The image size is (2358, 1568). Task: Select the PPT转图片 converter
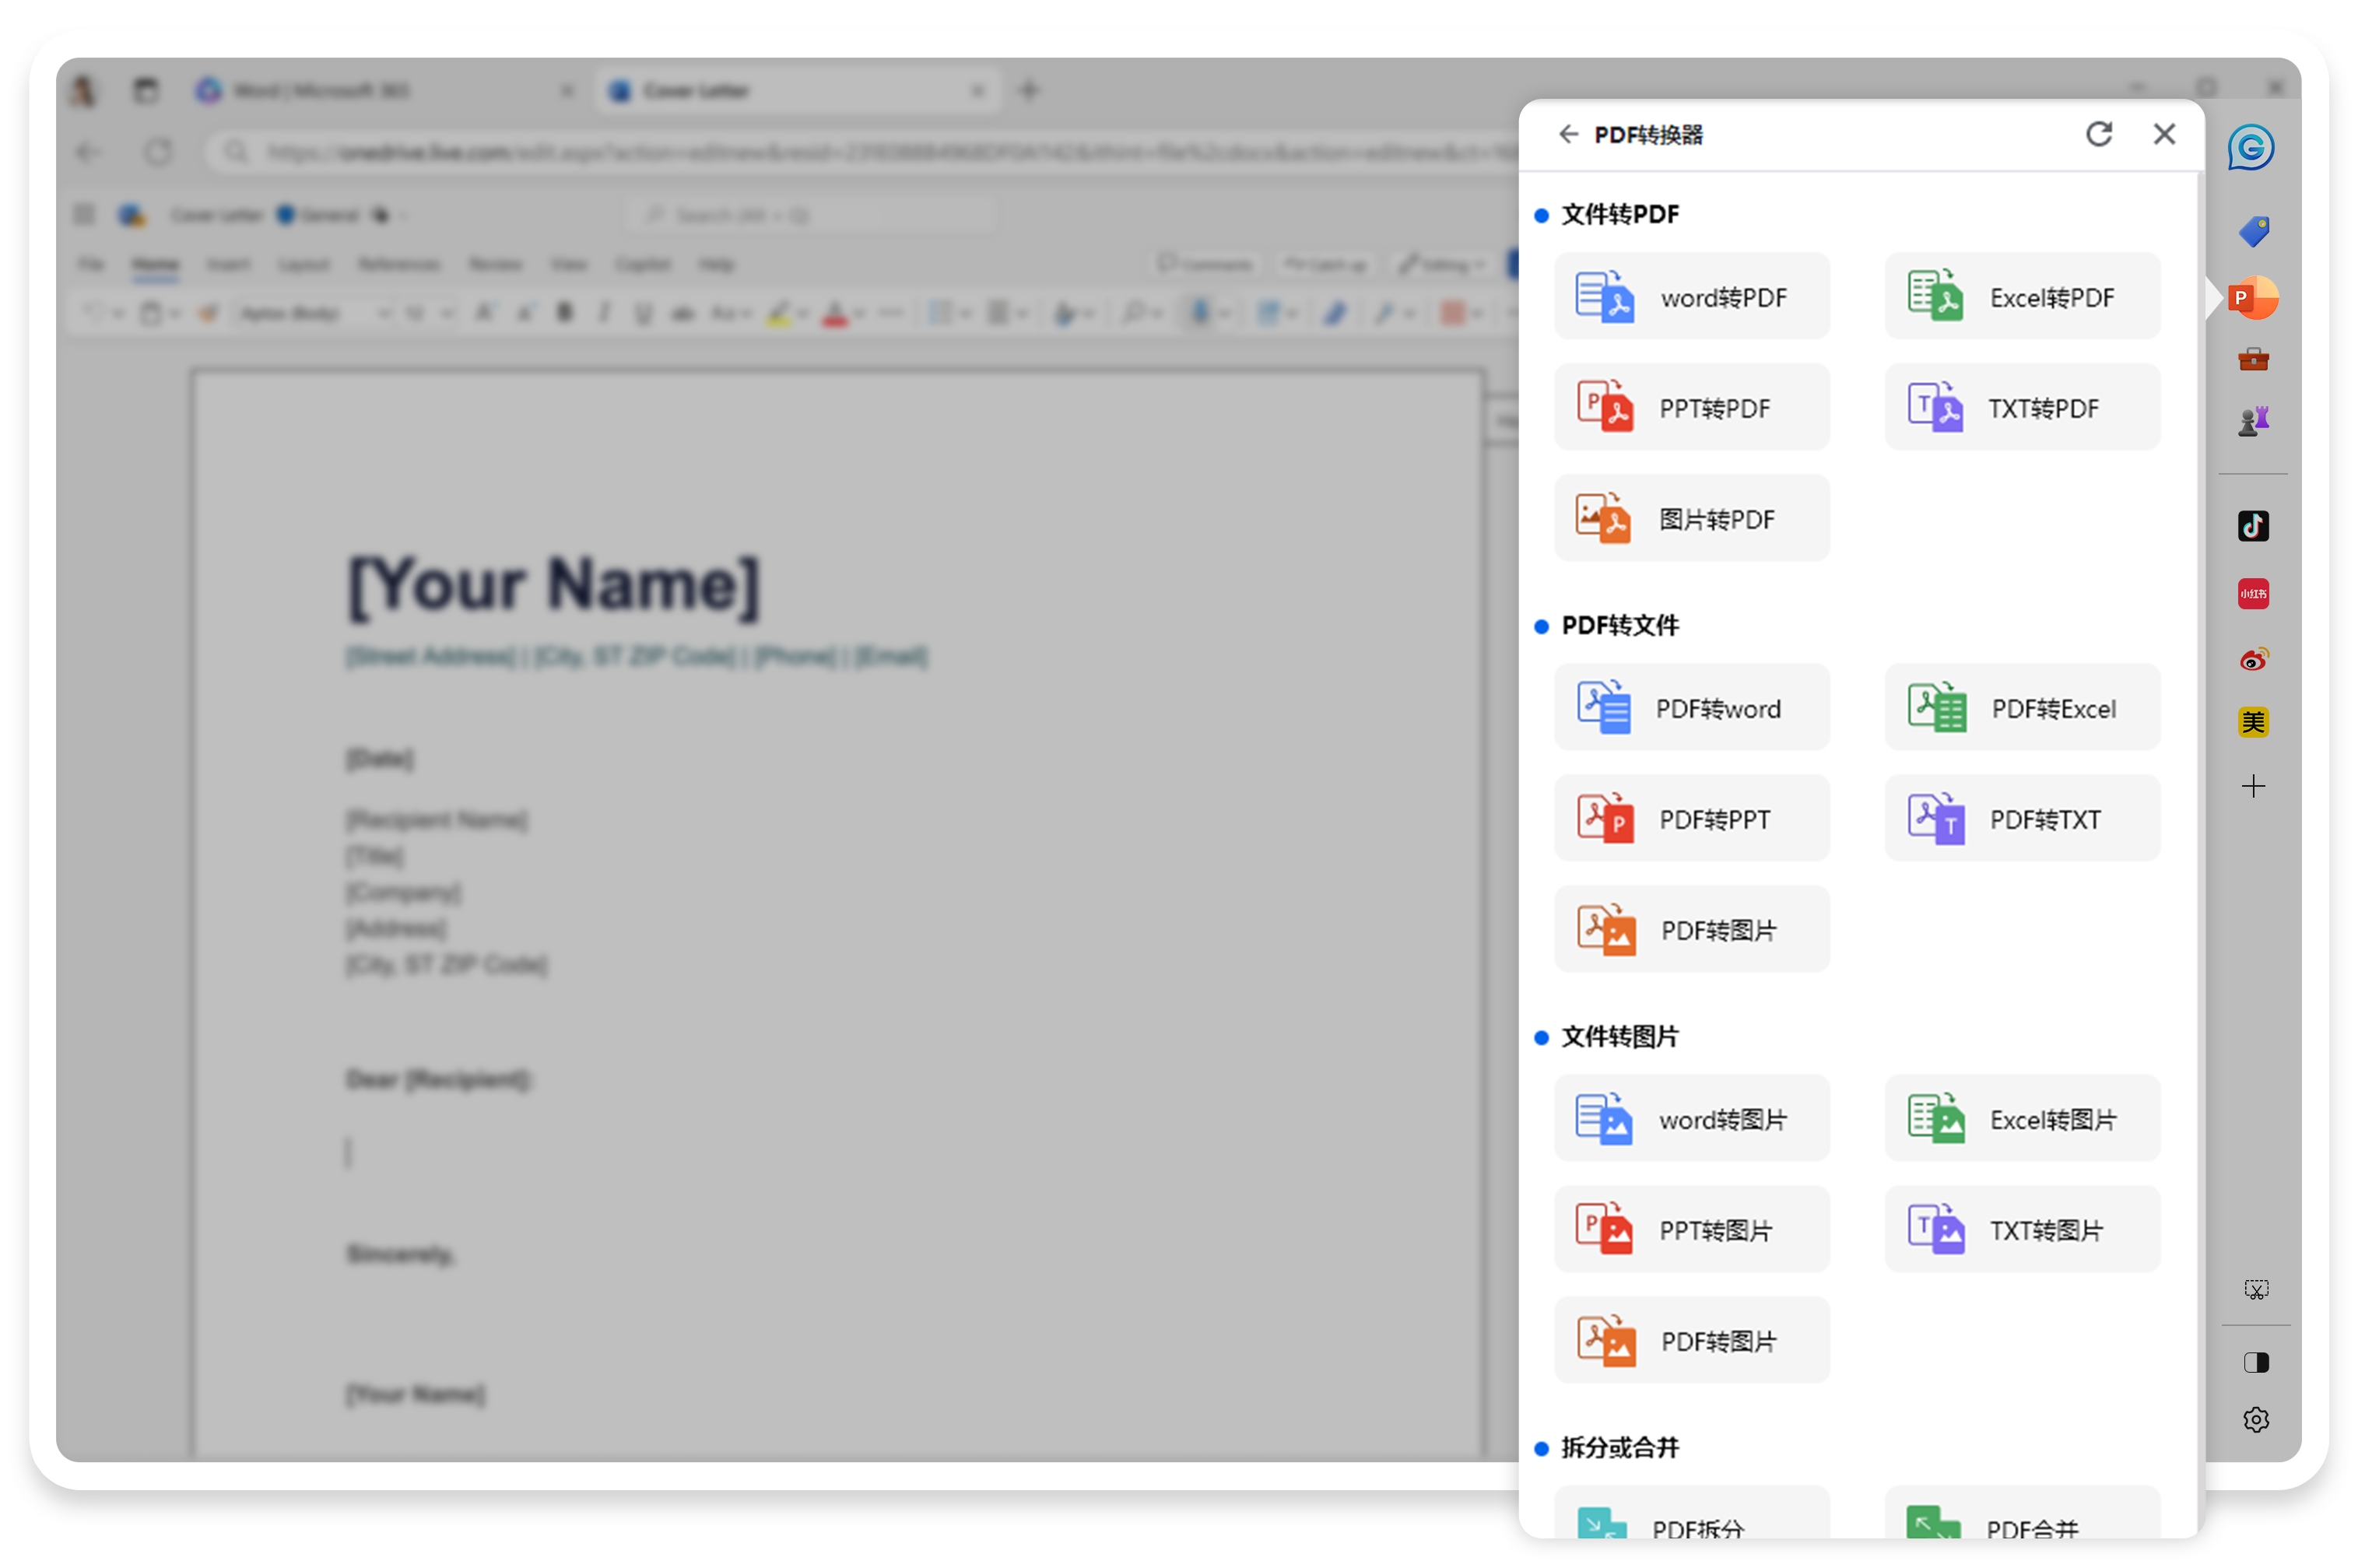1691,1230
